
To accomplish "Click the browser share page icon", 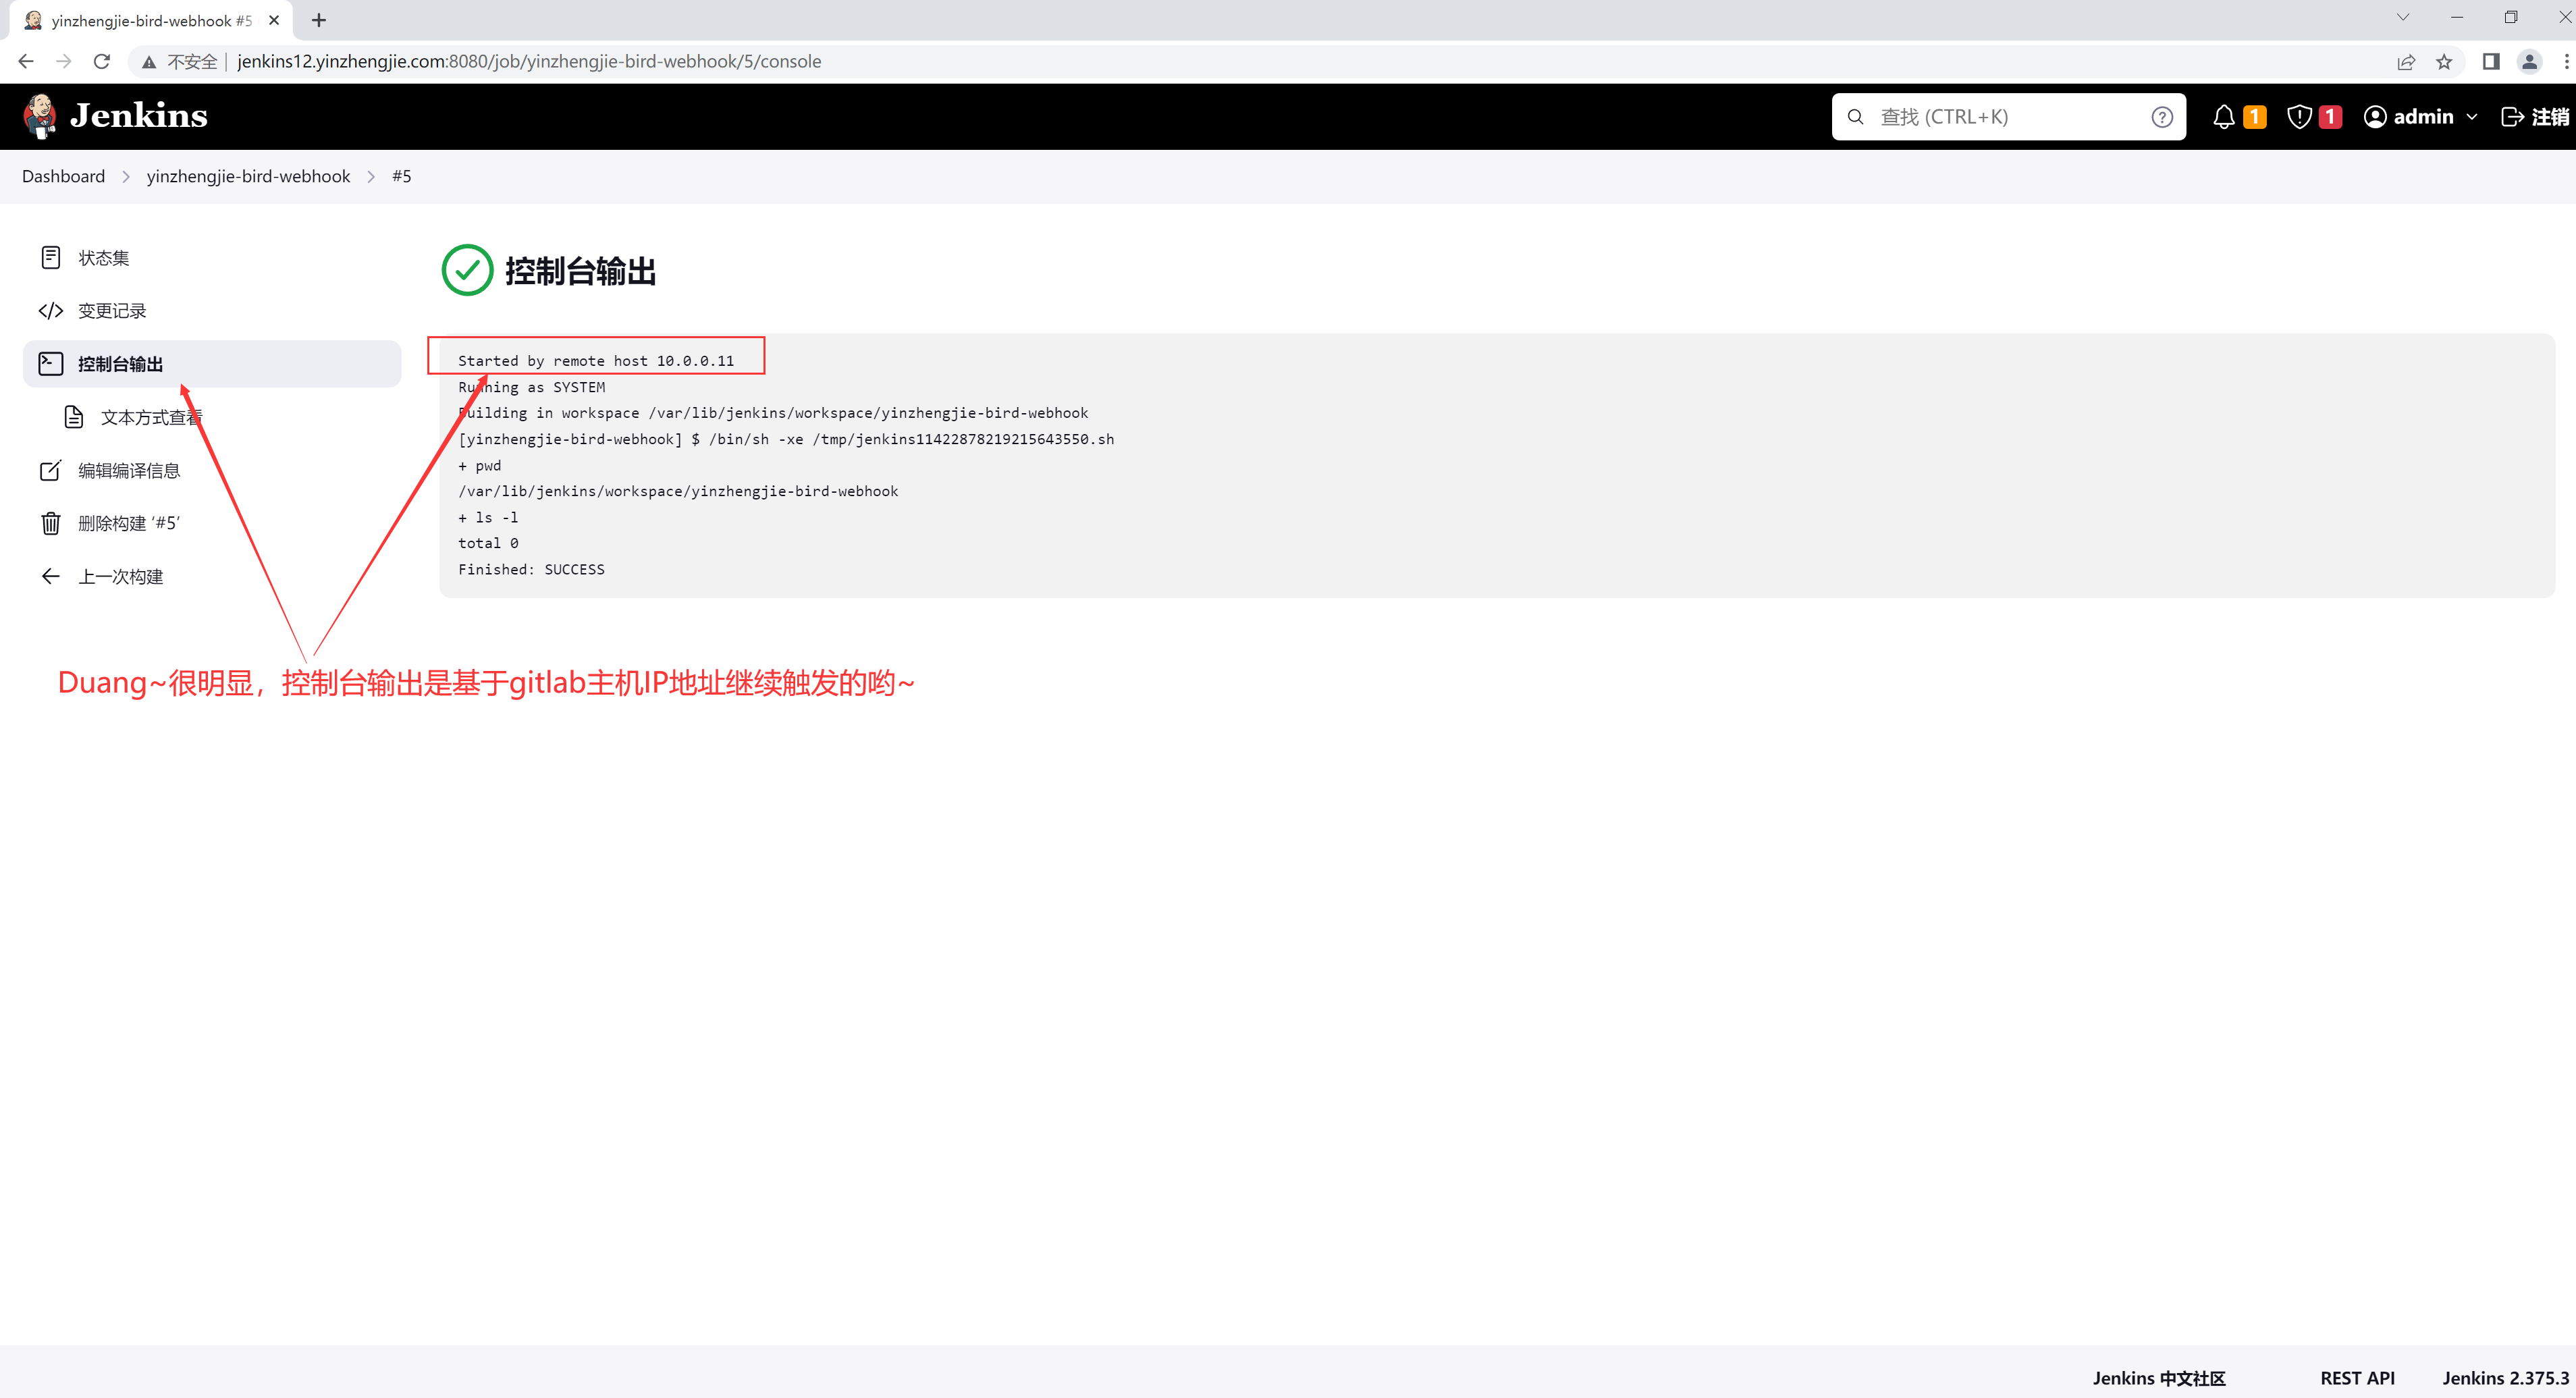I will point(2405,62).
